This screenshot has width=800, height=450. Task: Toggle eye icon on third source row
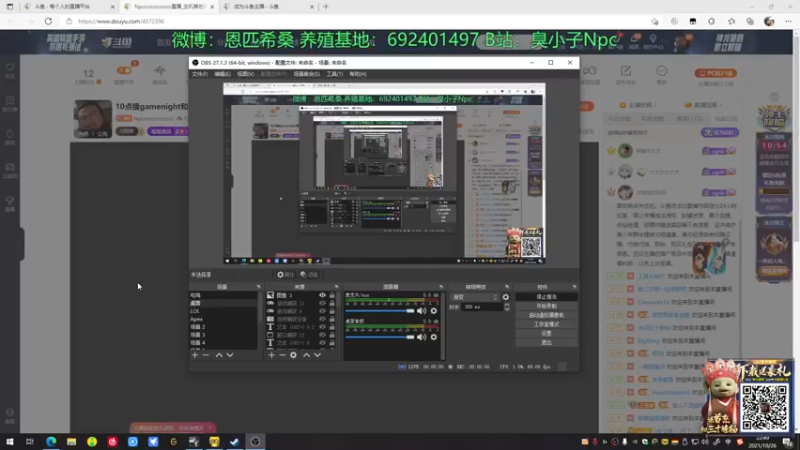coord(322,311)
